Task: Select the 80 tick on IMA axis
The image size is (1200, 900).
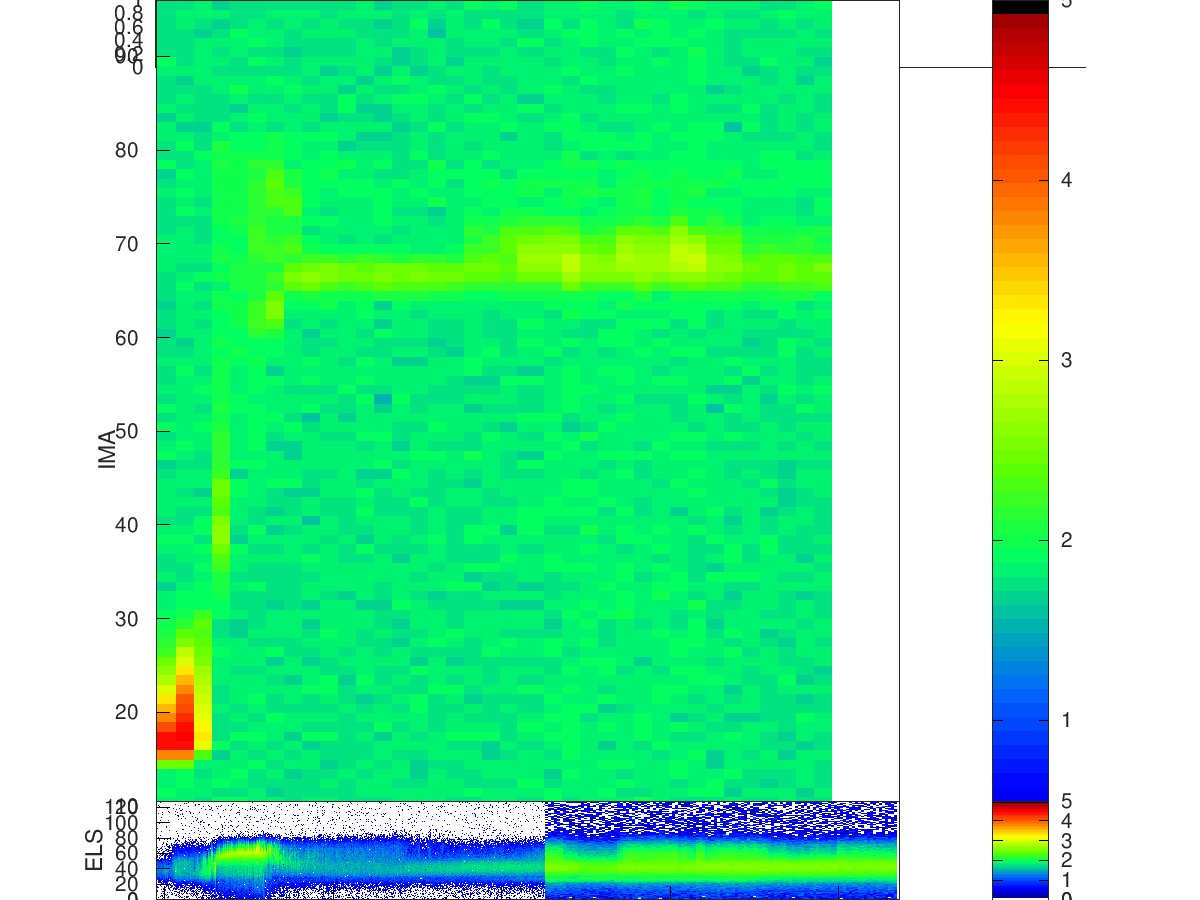Action: tap(127, 151)
